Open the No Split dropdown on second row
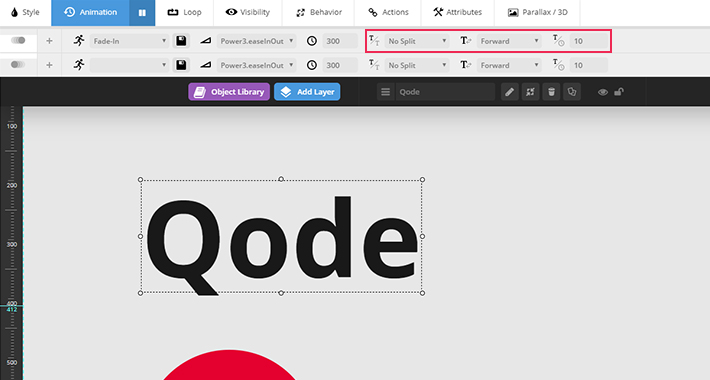The width and height of the screenshot is (710, 380). coord(417,65)
